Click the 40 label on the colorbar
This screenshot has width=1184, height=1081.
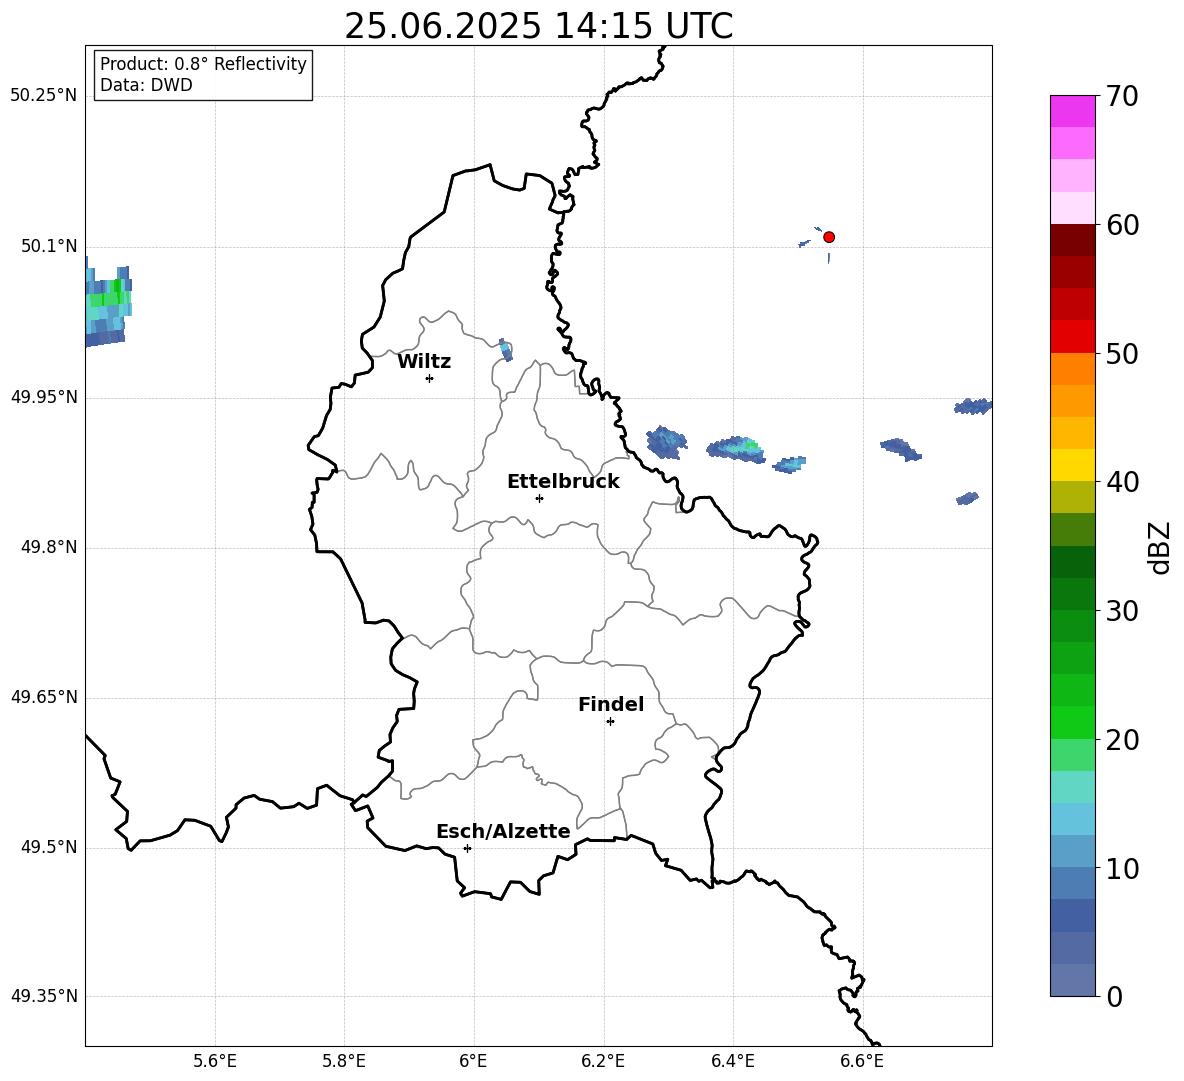coord(1122,482)
